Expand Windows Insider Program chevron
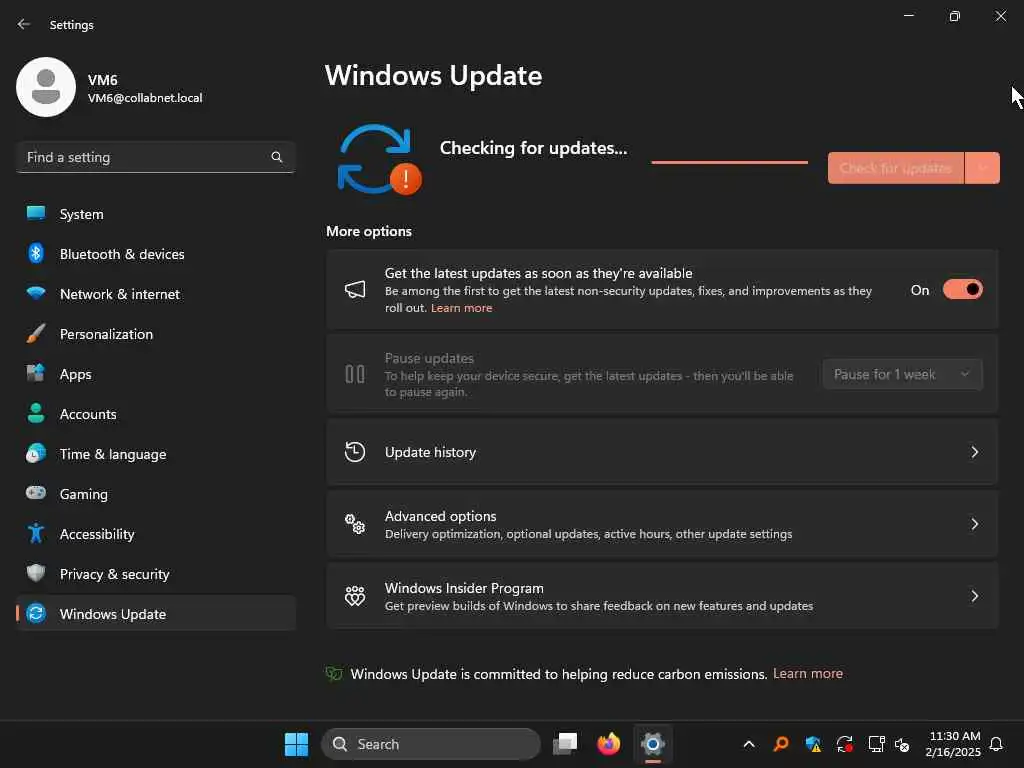The image size is (1024, 768). coord(974,596)
